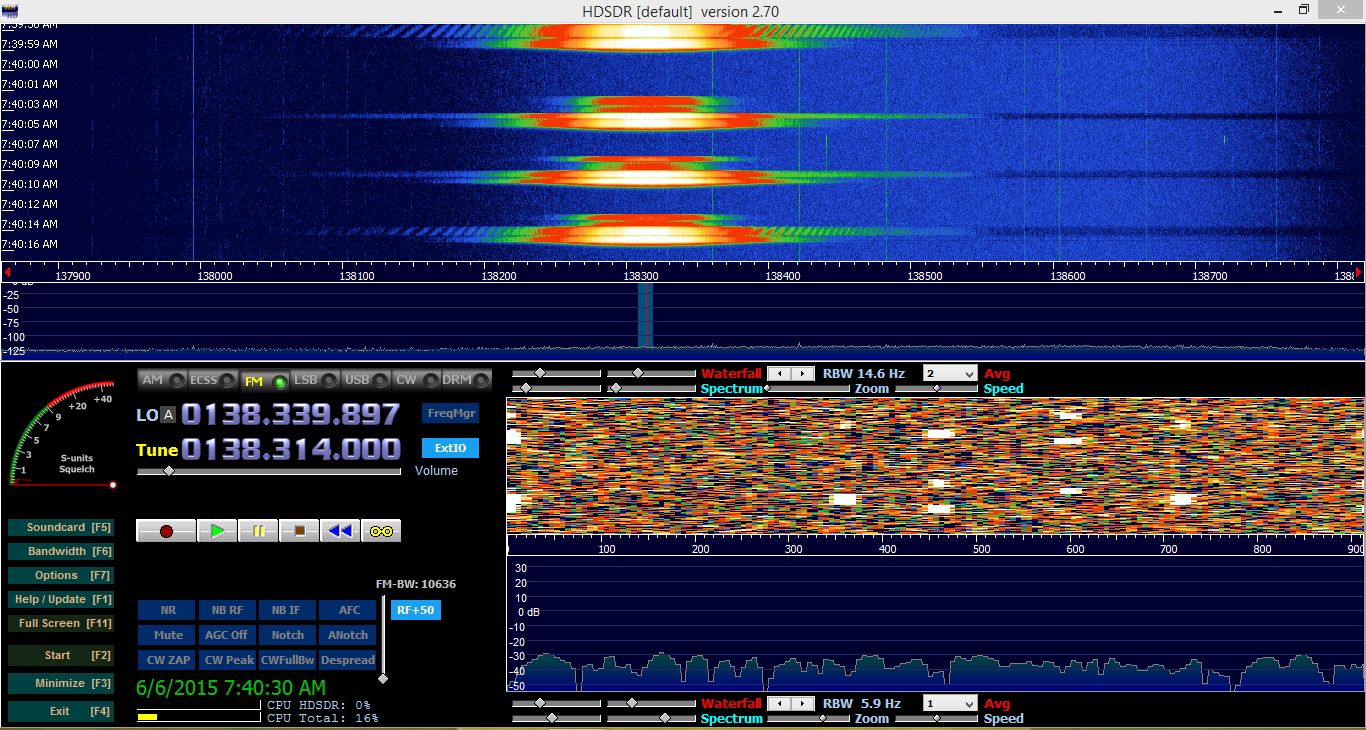Click the green play button
The width and height of the screenshot is (1366, 730).
[x=217, y=531]
